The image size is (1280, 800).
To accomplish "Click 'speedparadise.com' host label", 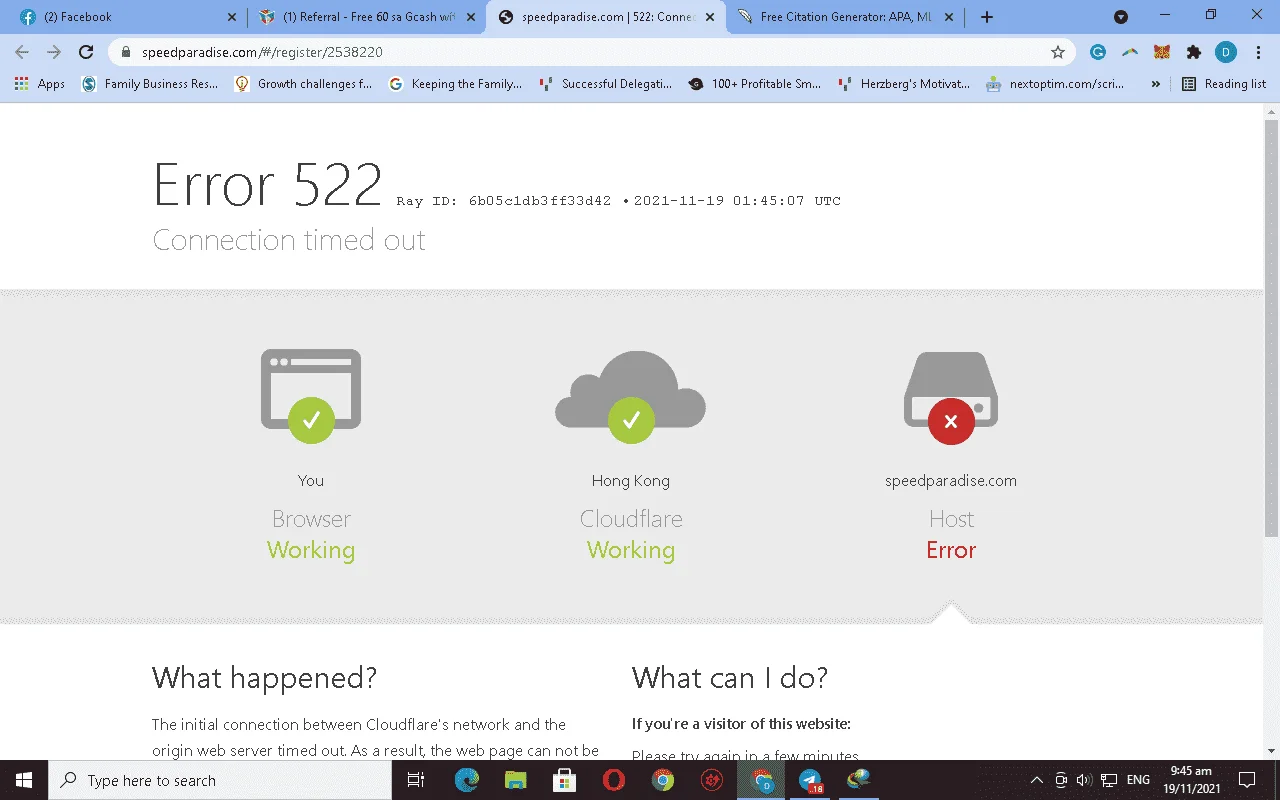I will 951,481.
